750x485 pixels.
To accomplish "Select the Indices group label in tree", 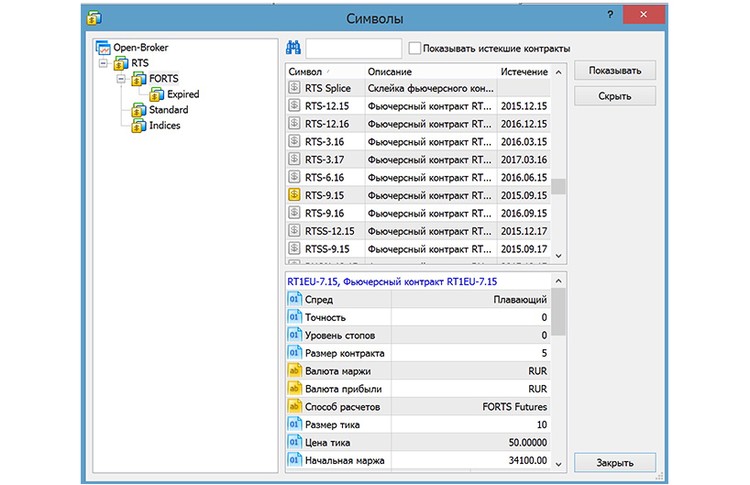I will pyautogui.click(x=165, y=125).
